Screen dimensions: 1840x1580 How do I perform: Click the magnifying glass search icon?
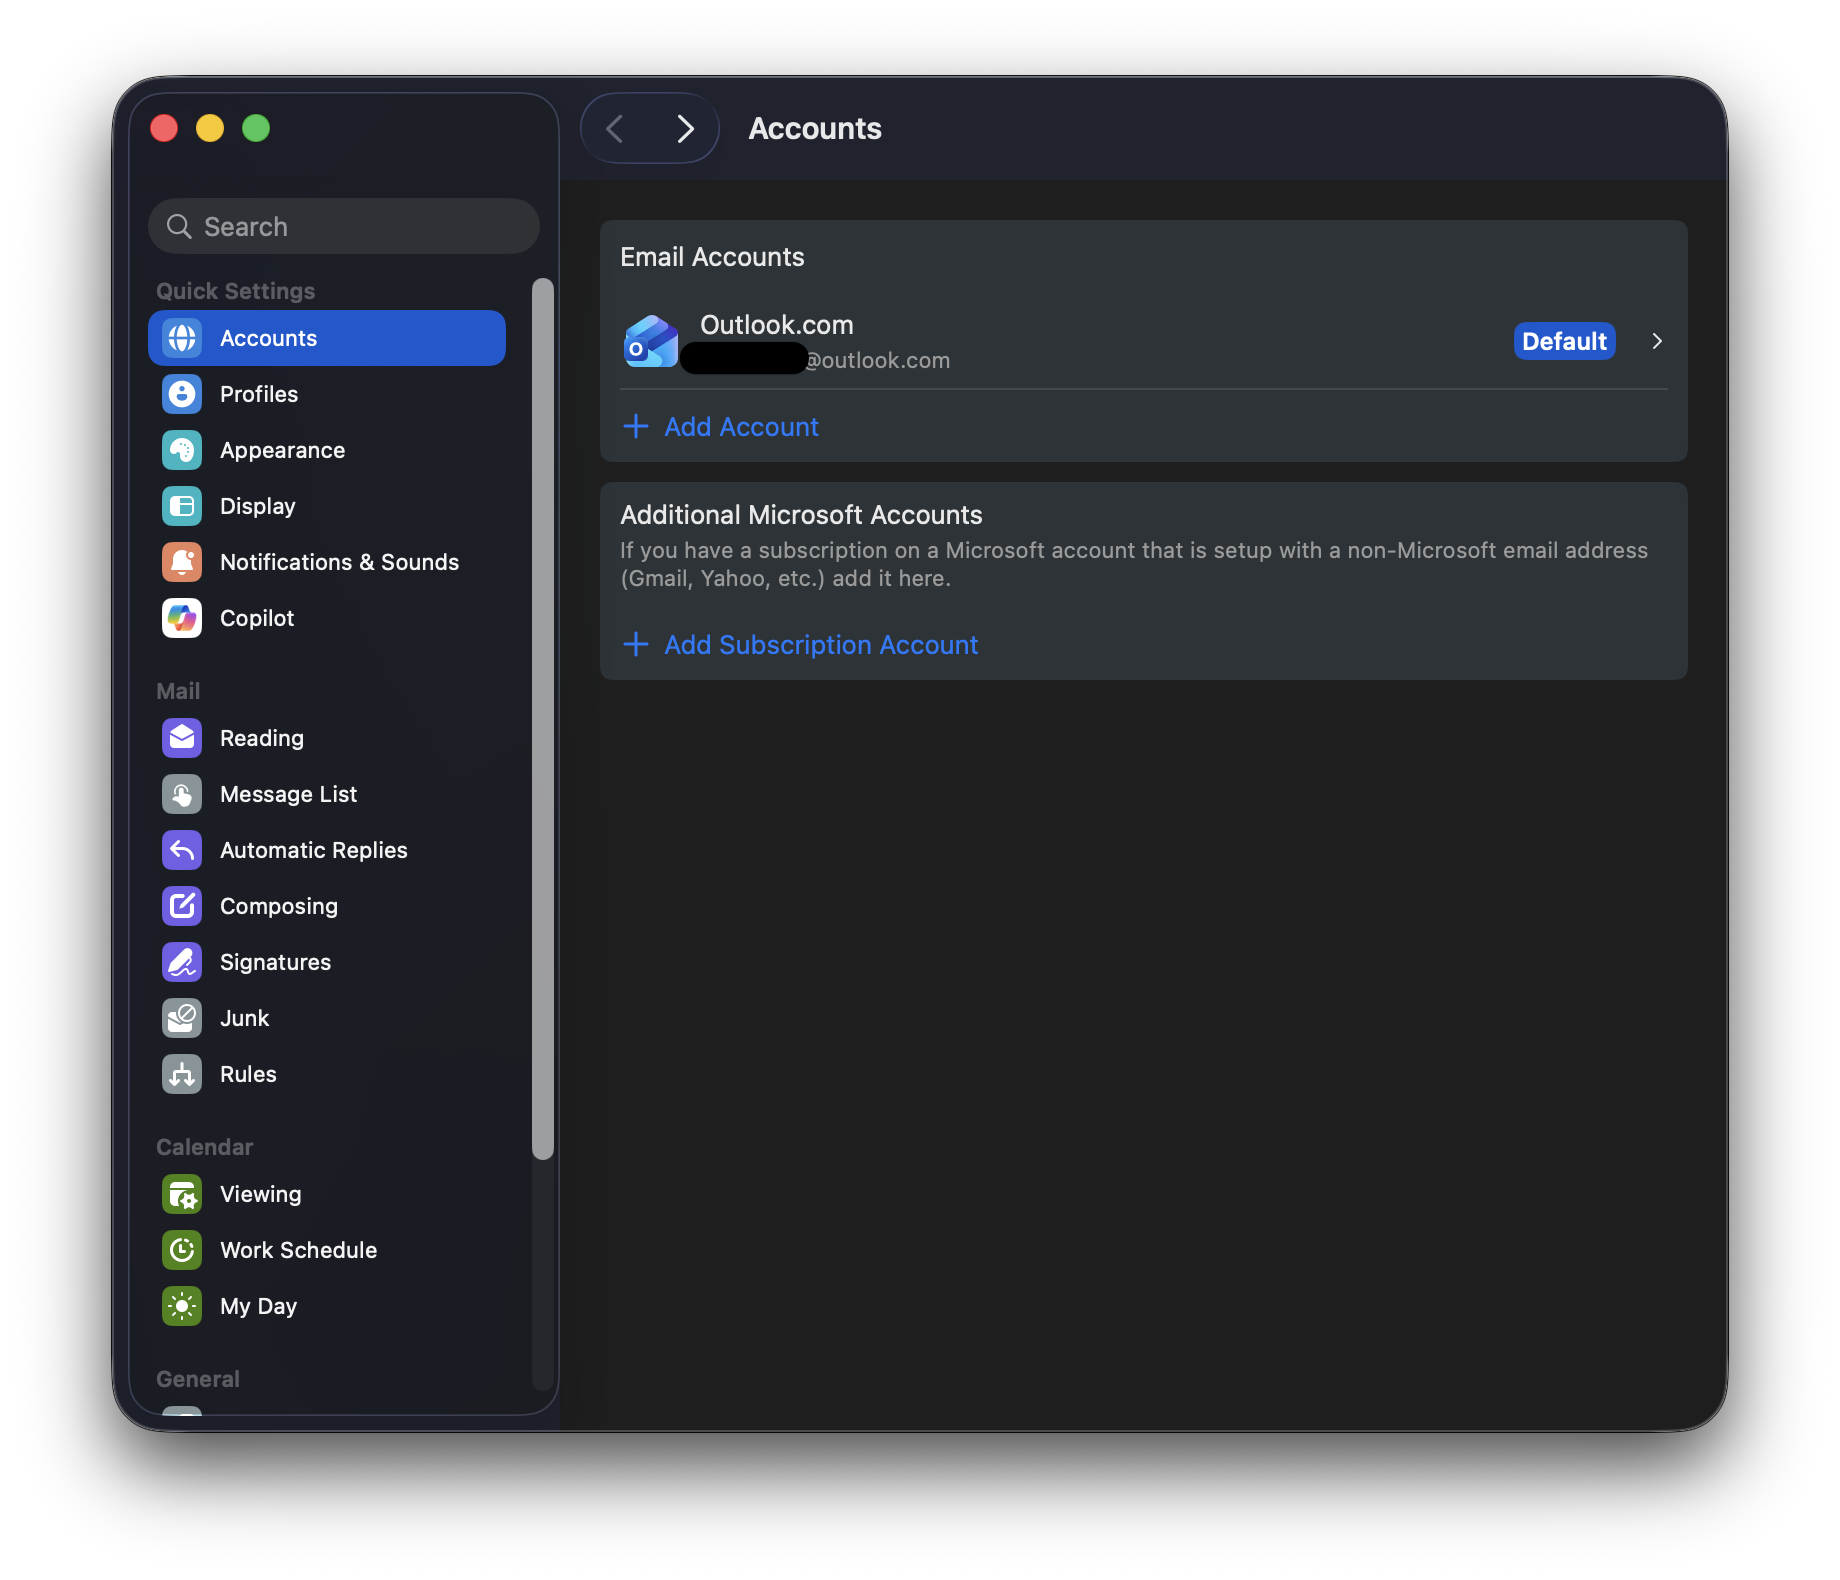pyautogui.click(x=179, y=227)
